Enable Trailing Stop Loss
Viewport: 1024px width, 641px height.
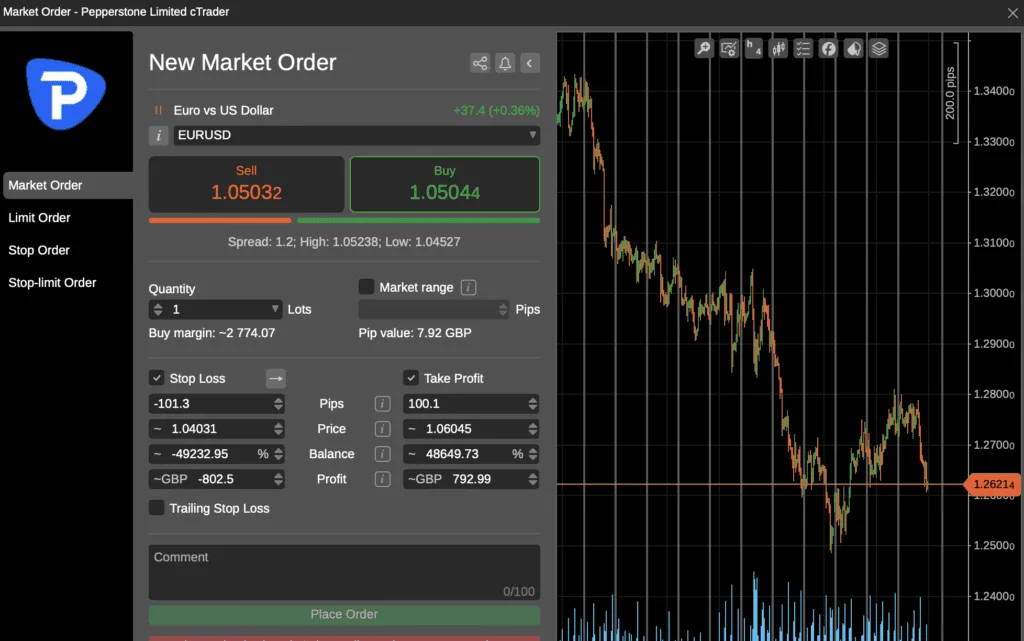[x=156, y=508]
